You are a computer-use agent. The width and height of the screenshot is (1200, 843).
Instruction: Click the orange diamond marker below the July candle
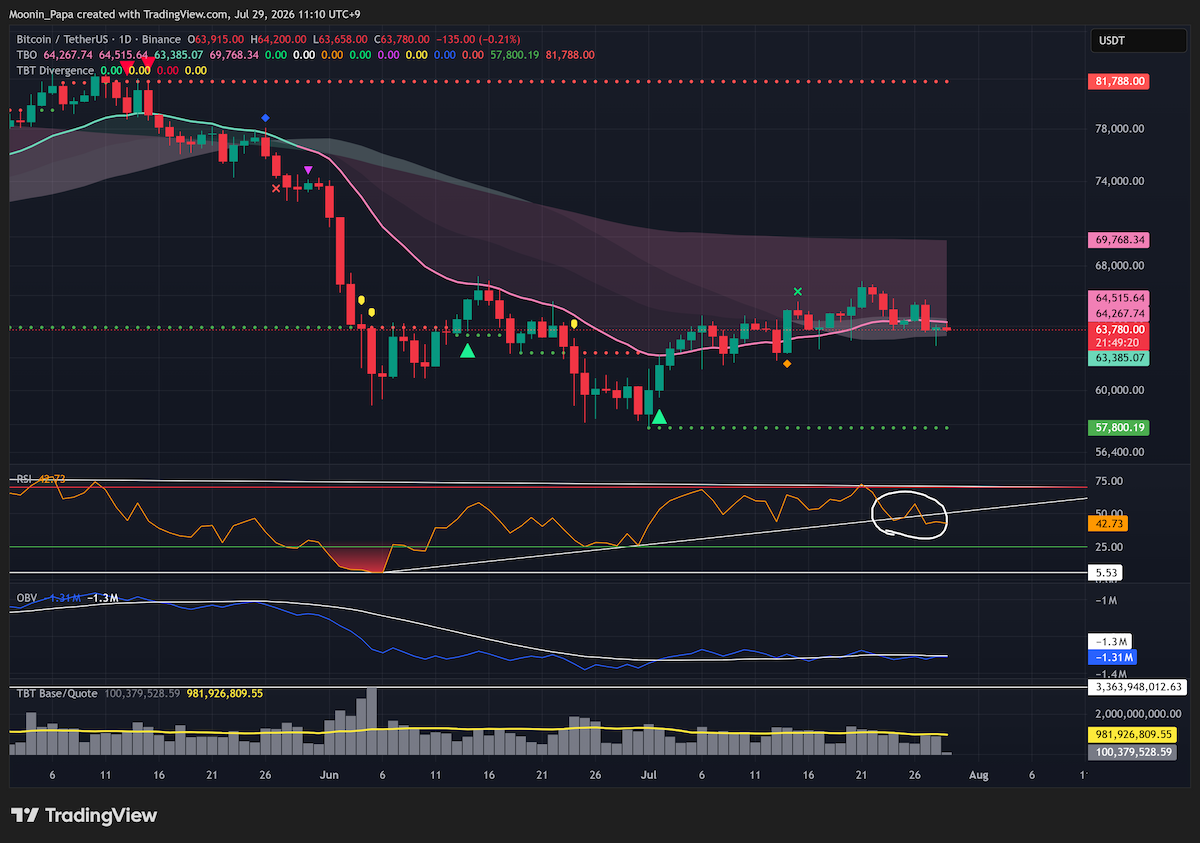point(787,364)
